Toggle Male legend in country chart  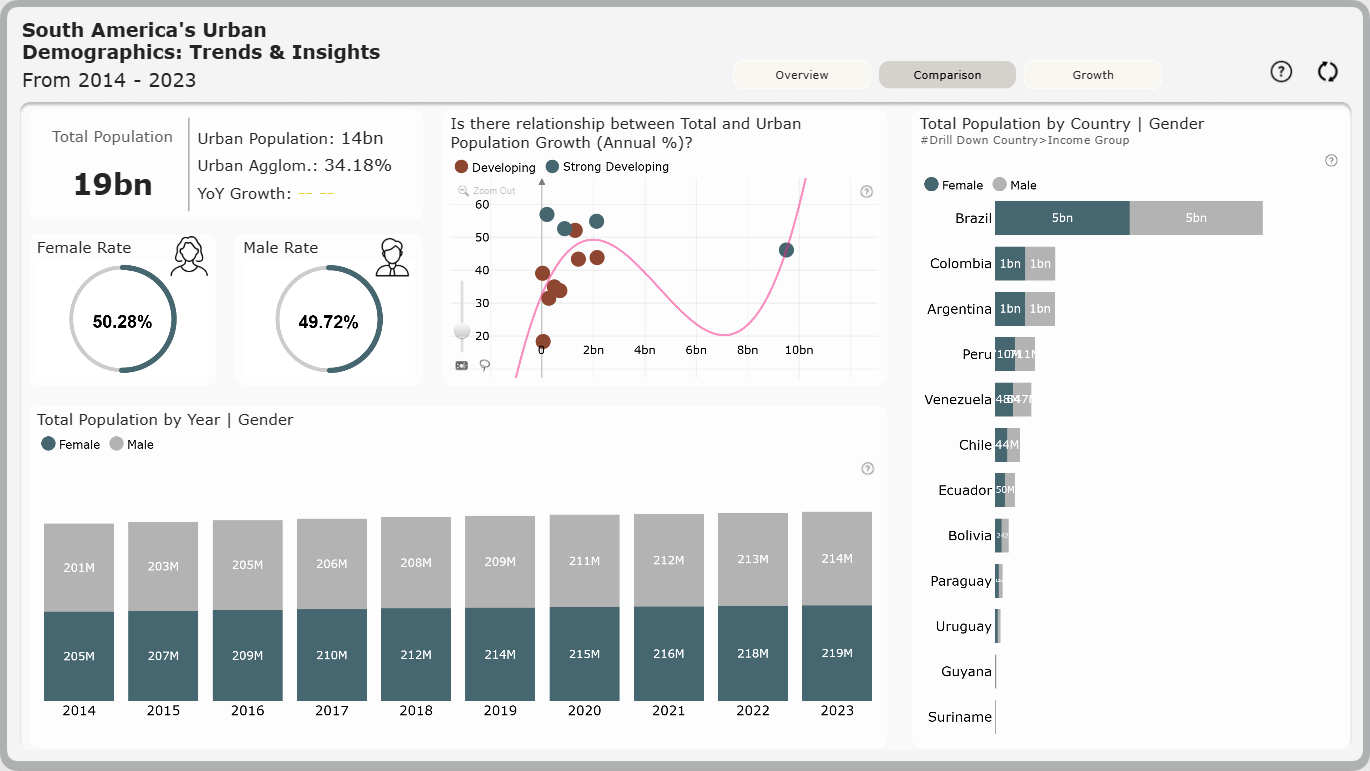(1014, 185)
